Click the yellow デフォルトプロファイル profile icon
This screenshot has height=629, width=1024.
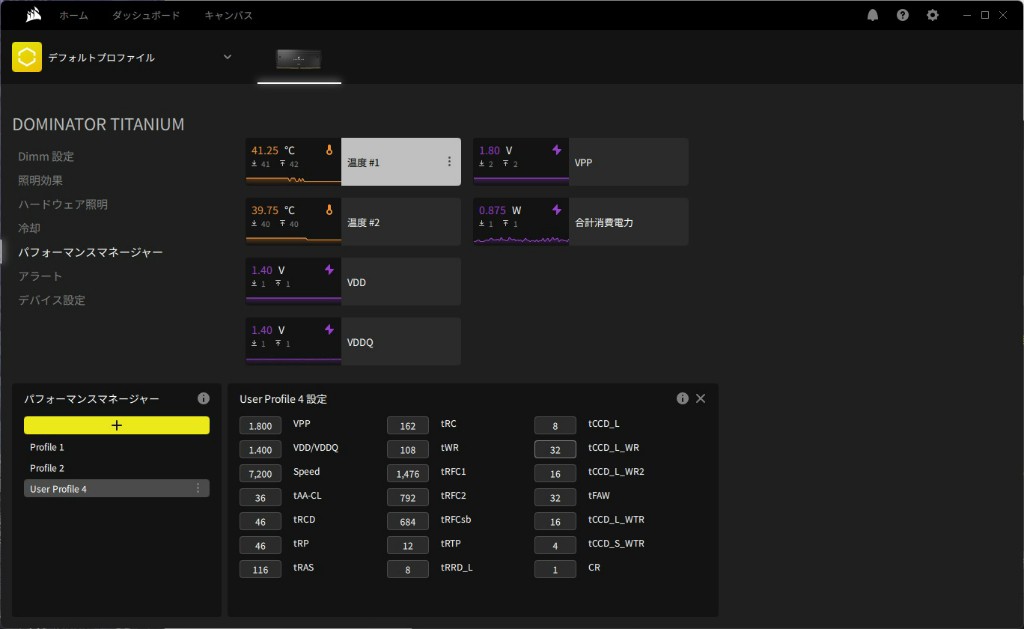point(27,57)
